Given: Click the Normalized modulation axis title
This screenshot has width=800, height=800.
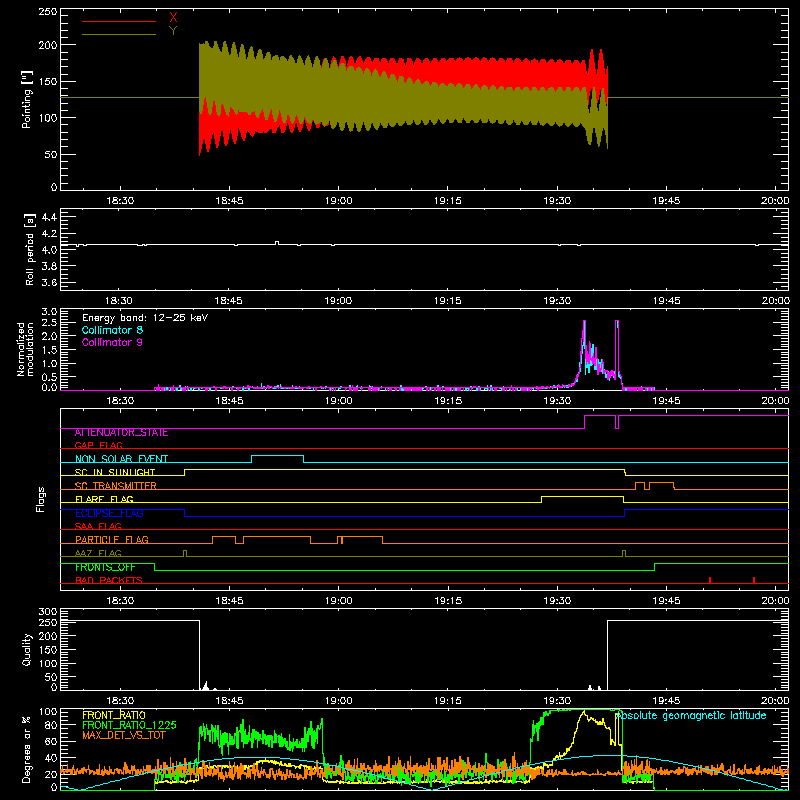Looking at the screenshot, I should coord(25,349).
